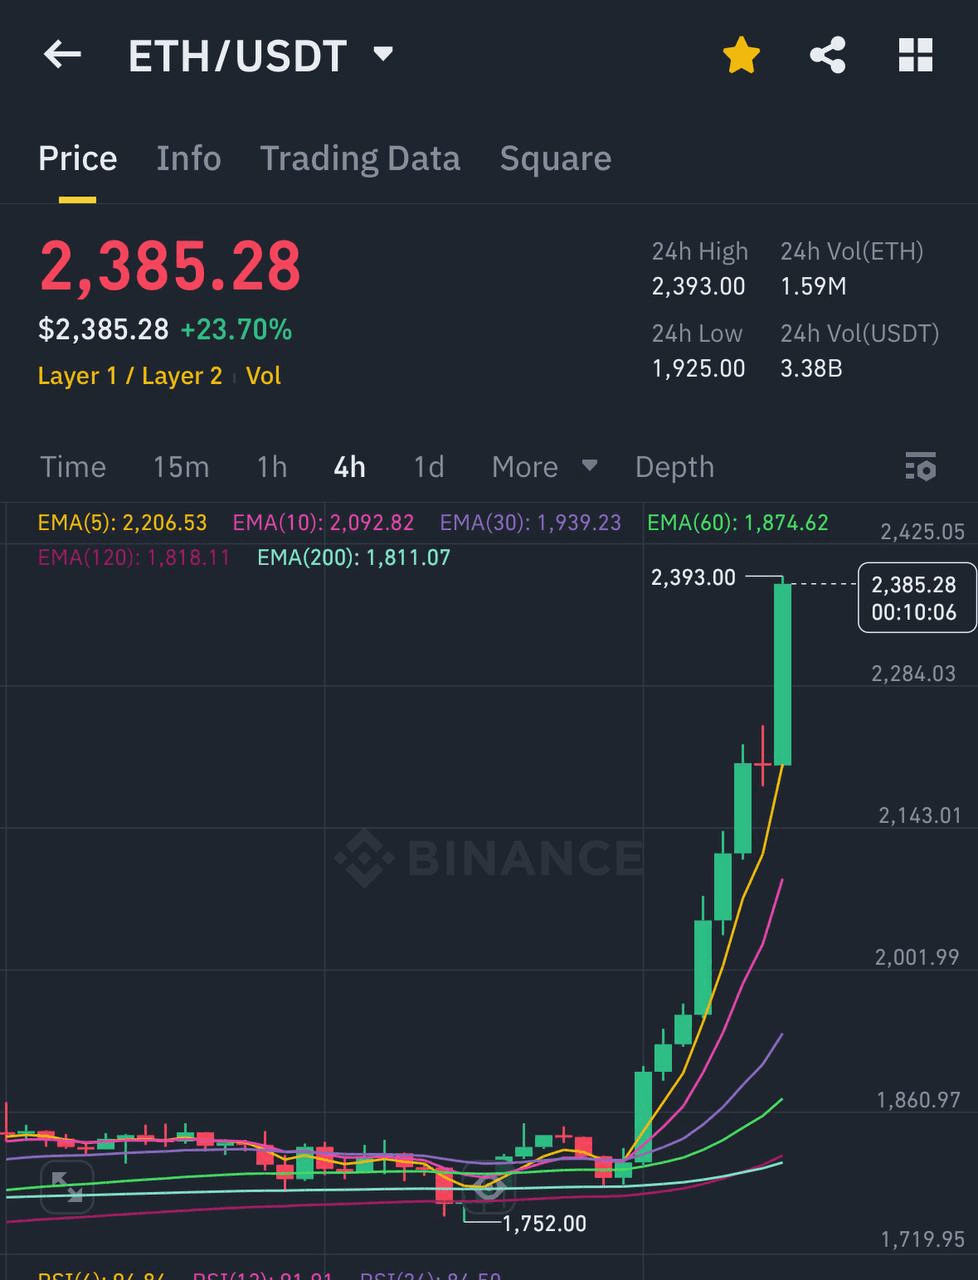978x1280 pixels.
Task: Open the share icon
Action: coord(828,55)
